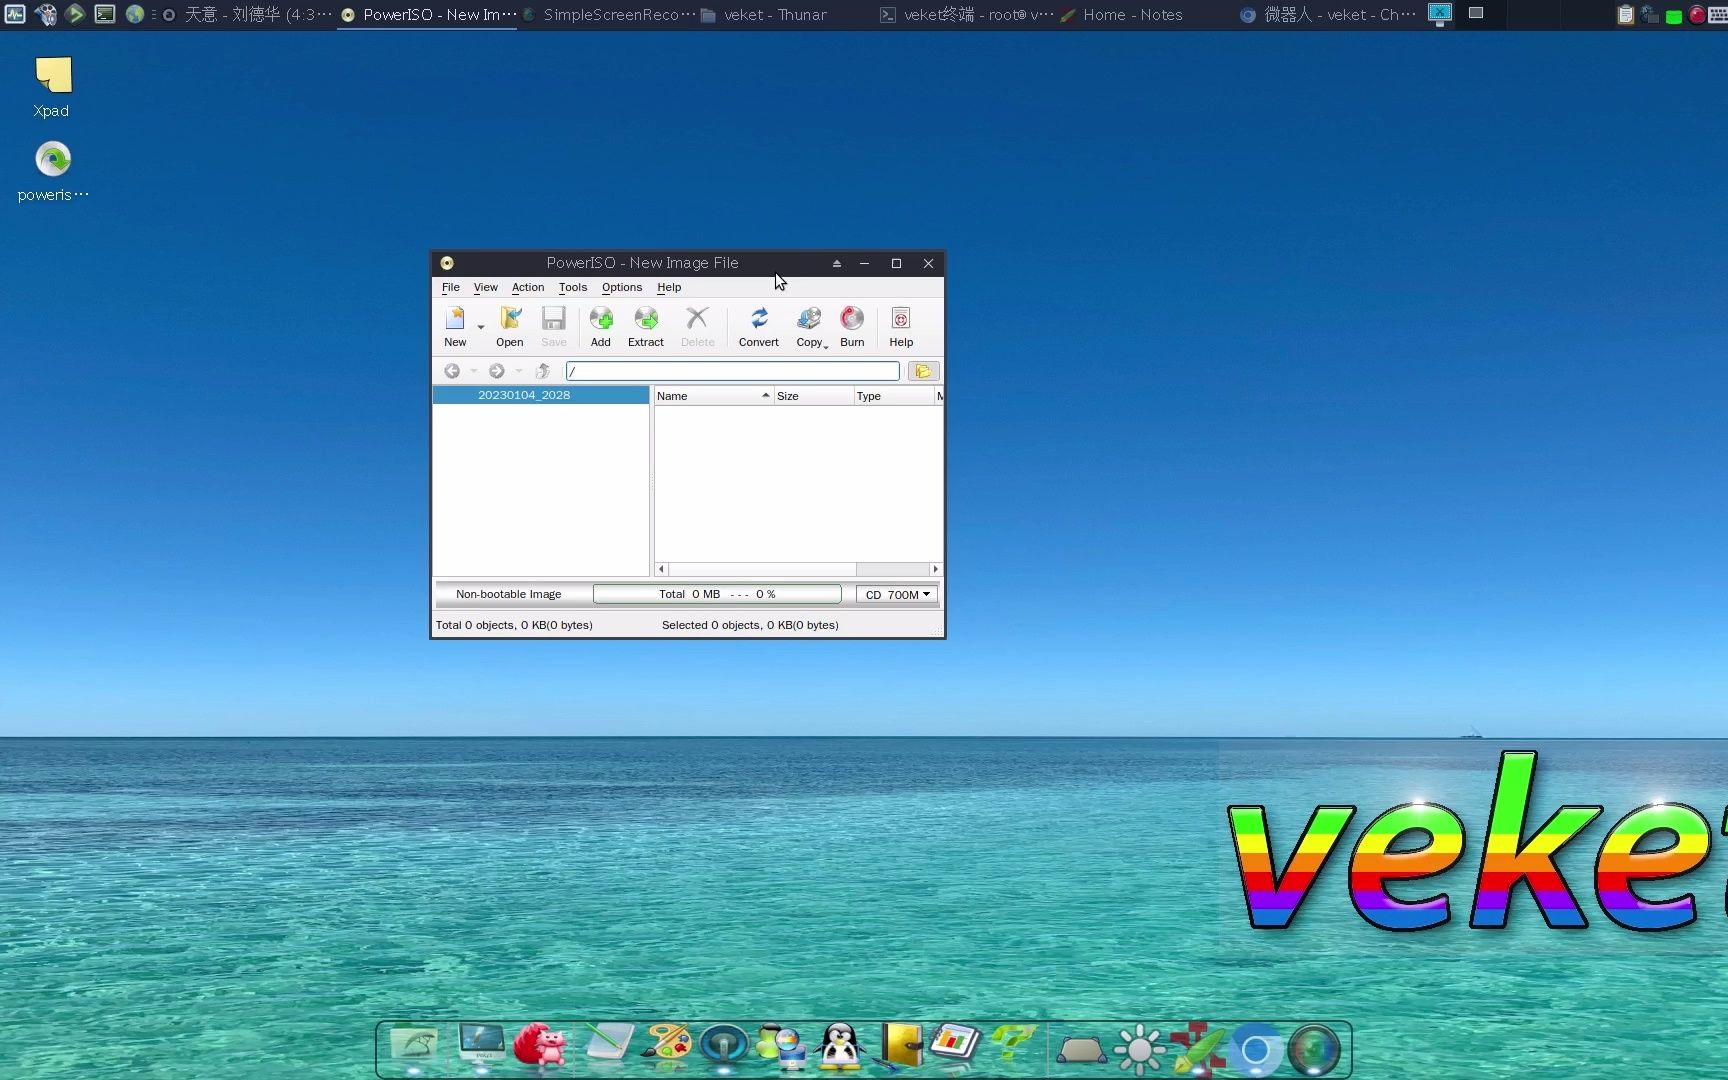Click the brightness sun icon in dock
1728x1080 pixels.
(x=1139, y=1050)
